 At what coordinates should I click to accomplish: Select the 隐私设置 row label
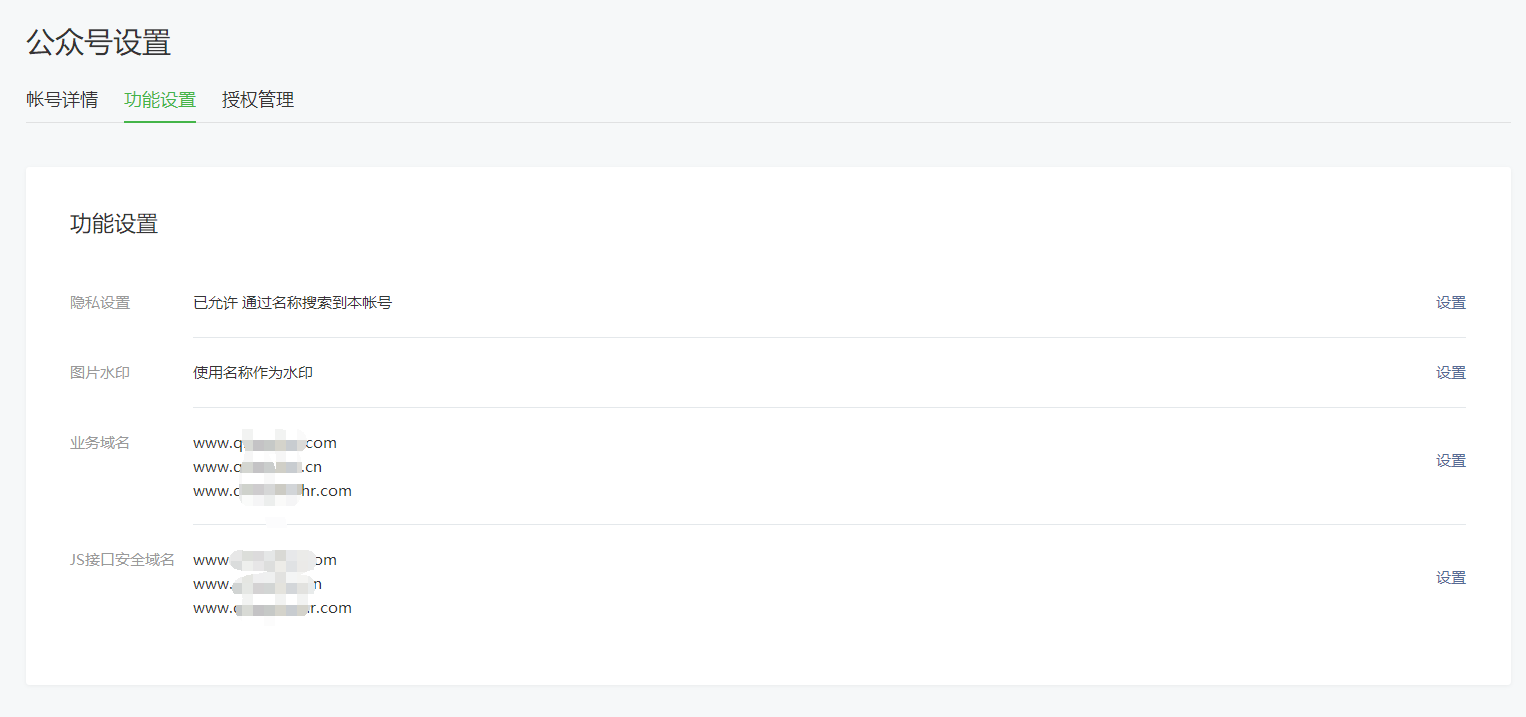[x=100, y=303]
